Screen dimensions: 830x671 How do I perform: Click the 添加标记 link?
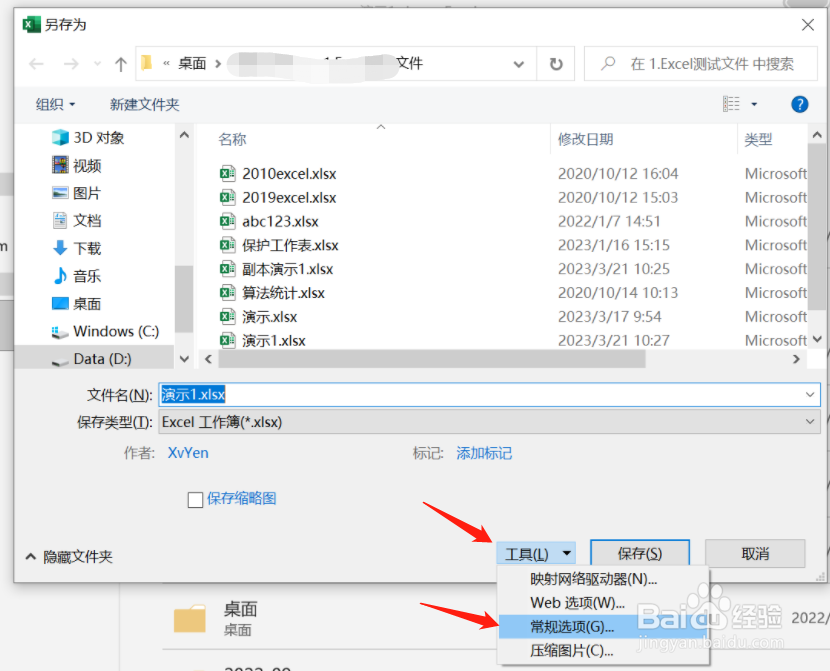pos(487,453)
